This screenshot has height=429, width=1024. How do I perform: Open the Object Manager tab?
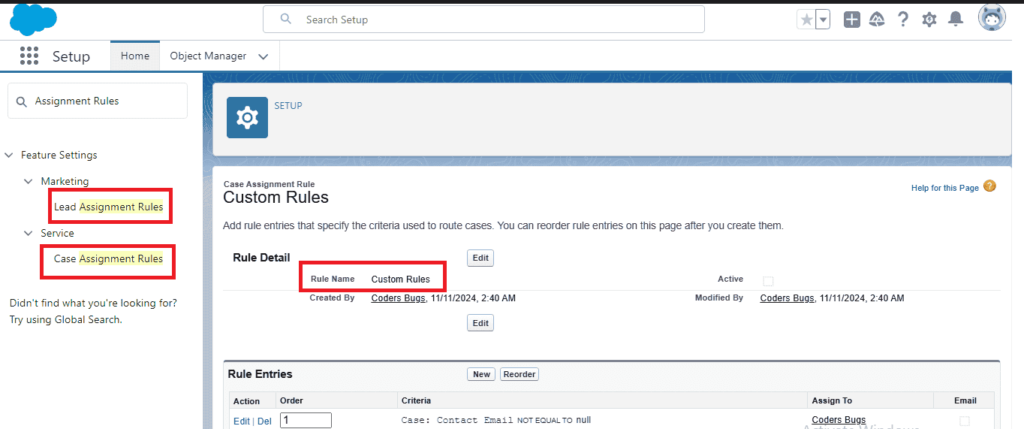click(x=208, y=56)
